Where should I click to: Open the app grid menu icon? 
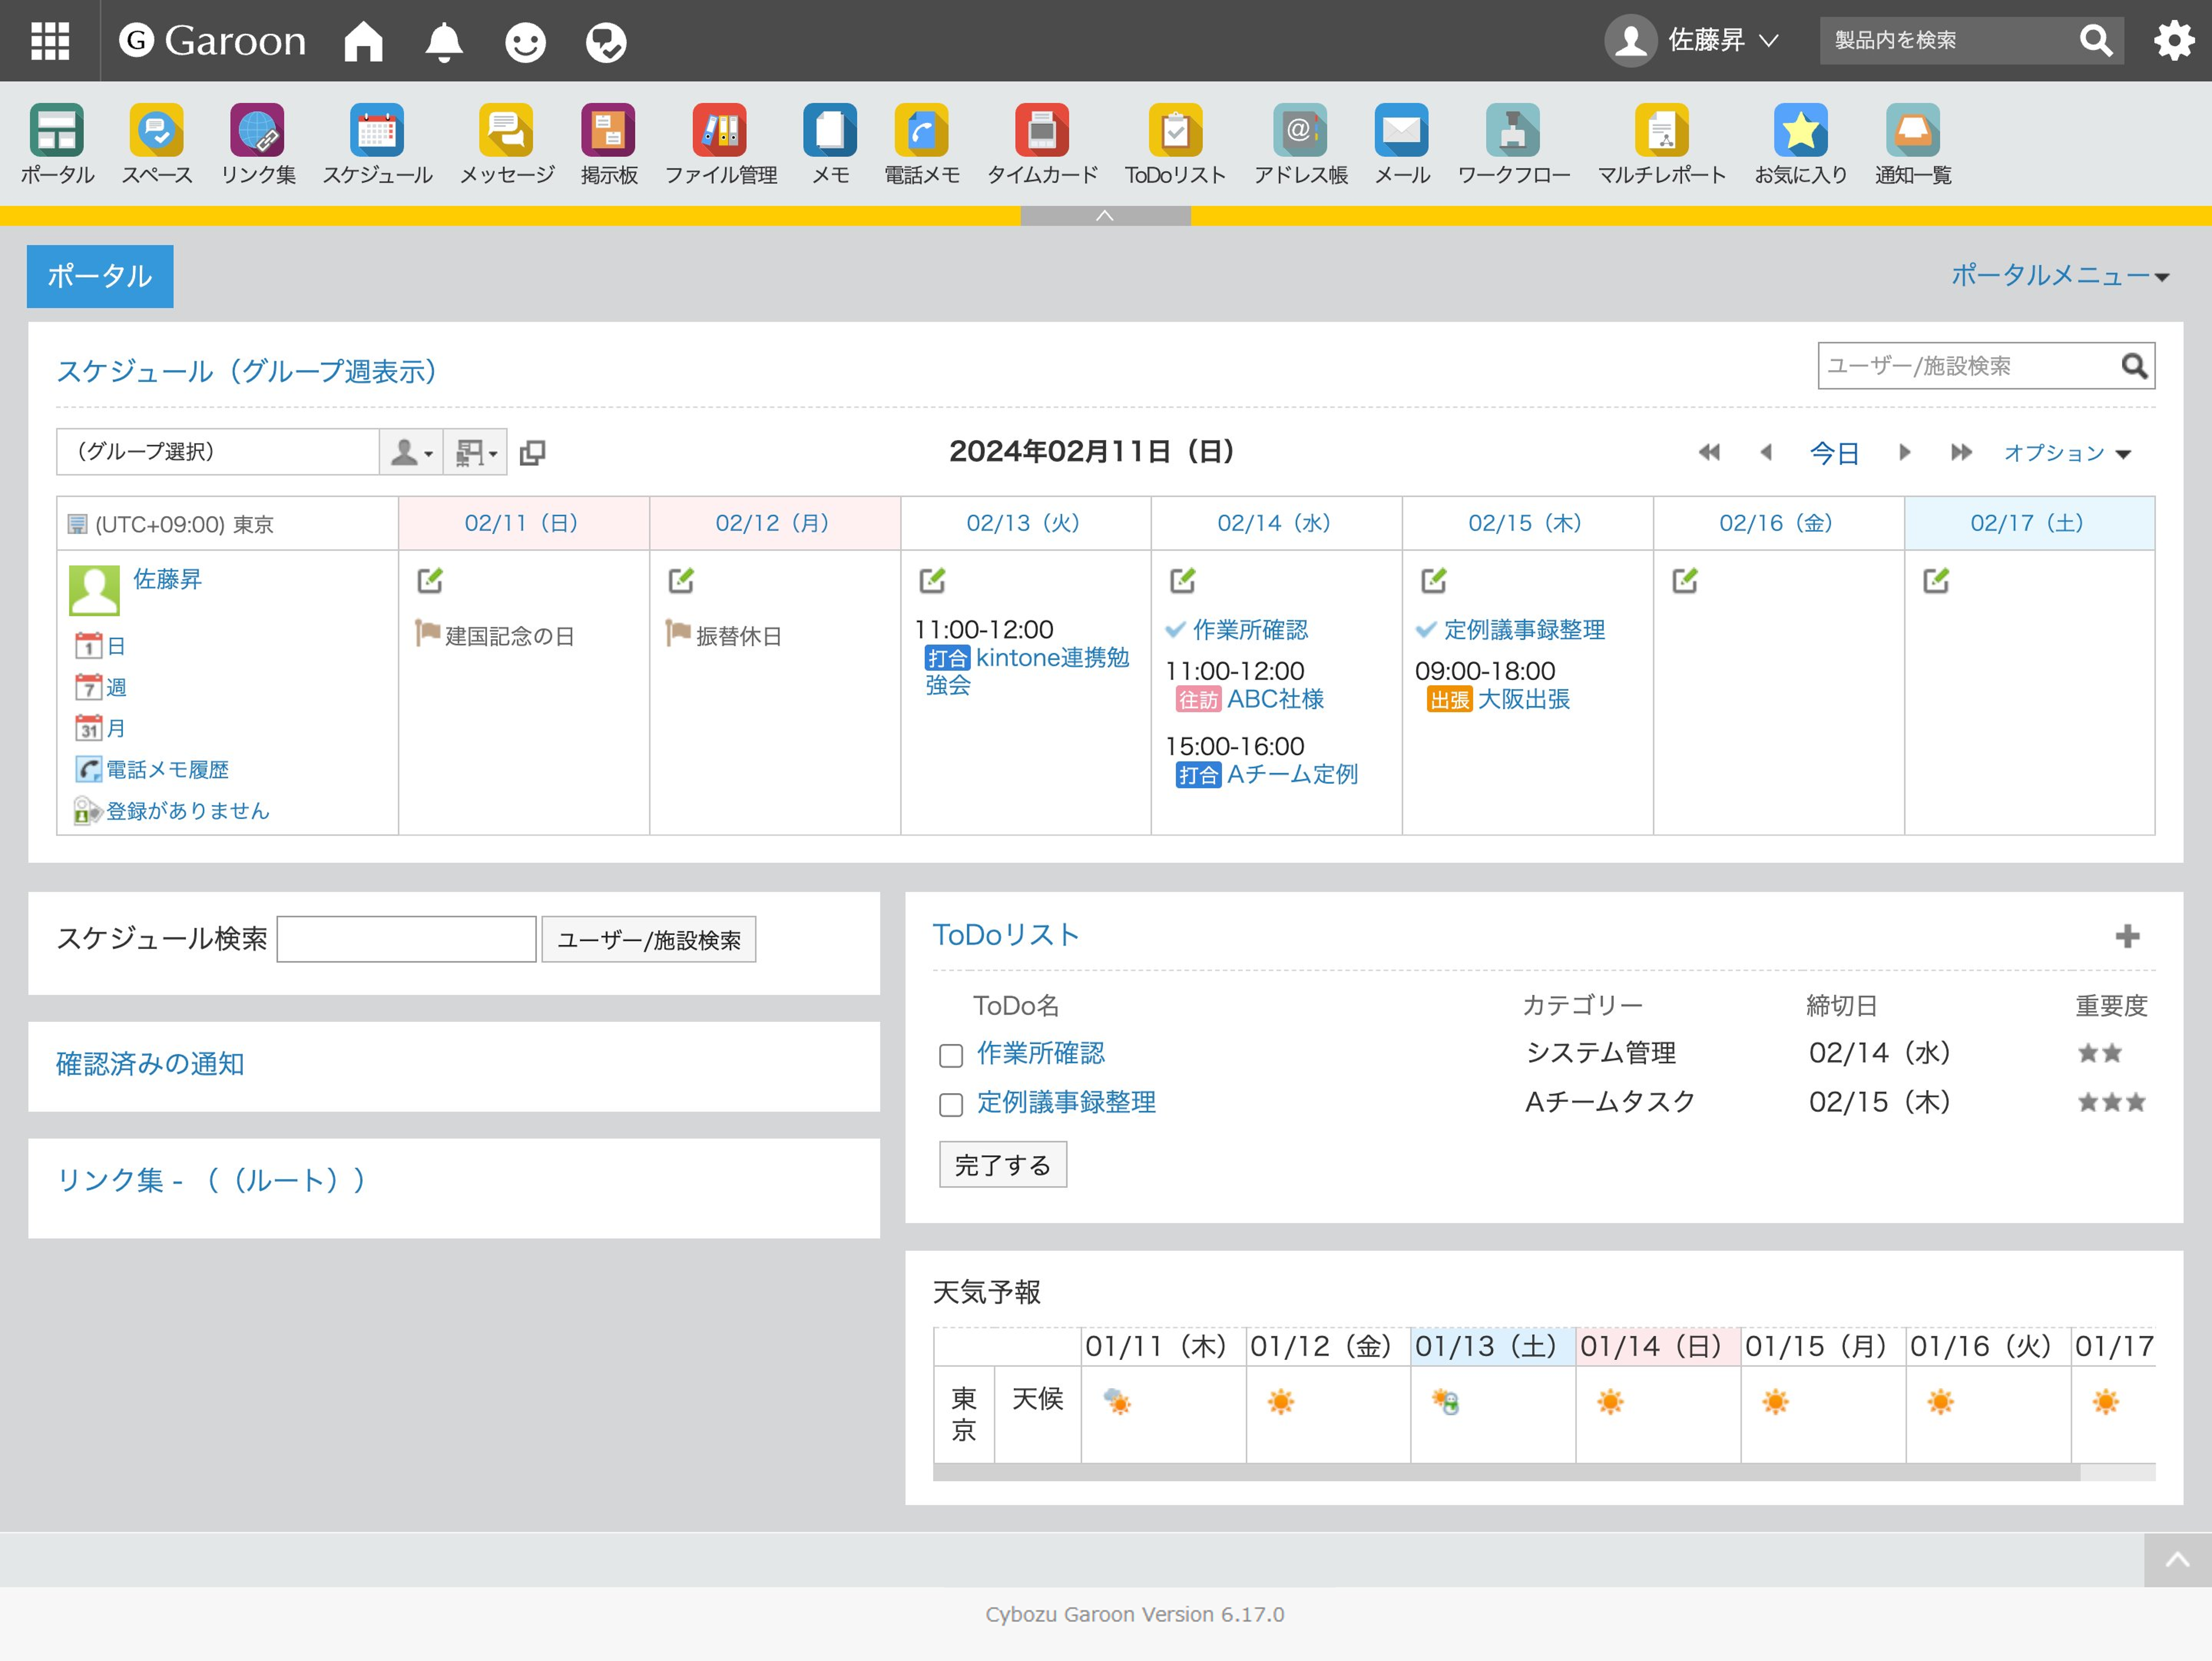point(50,41)
